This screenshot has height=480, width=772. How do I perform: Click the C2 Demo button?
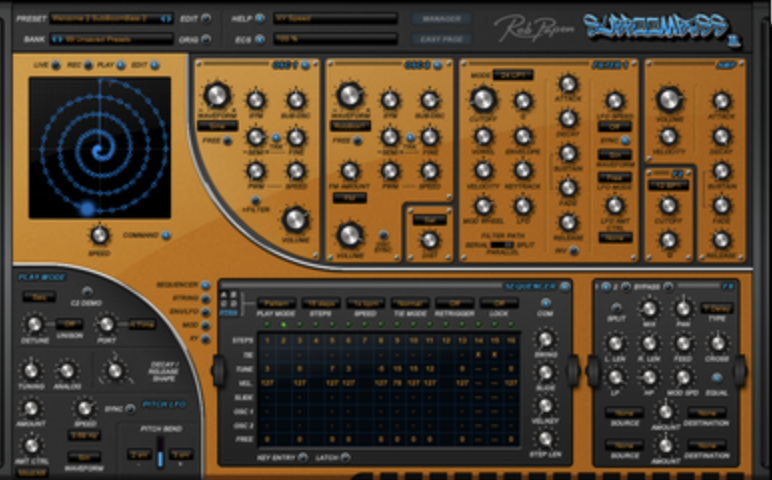click(x=87, y=291)
